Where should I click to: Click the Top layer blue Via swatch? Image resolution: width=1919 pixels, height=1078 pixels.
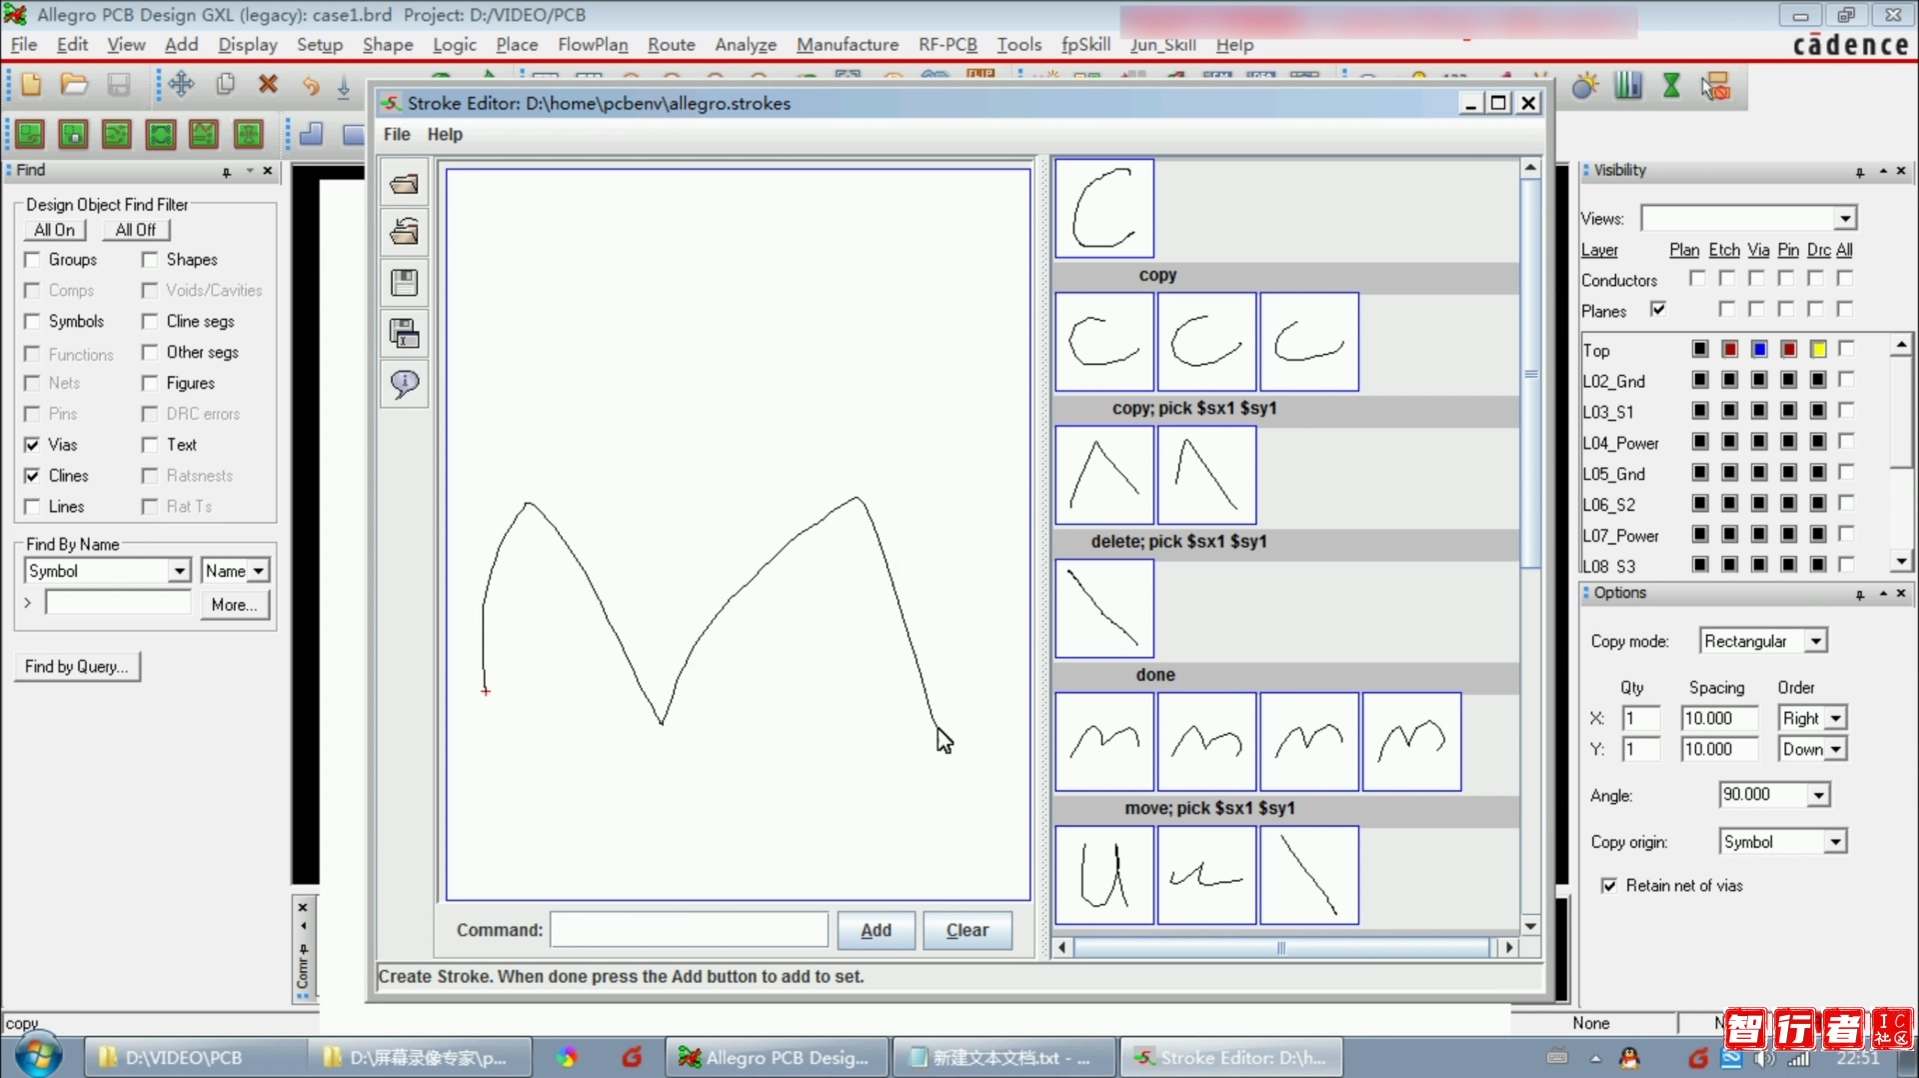coord(1759,349)
